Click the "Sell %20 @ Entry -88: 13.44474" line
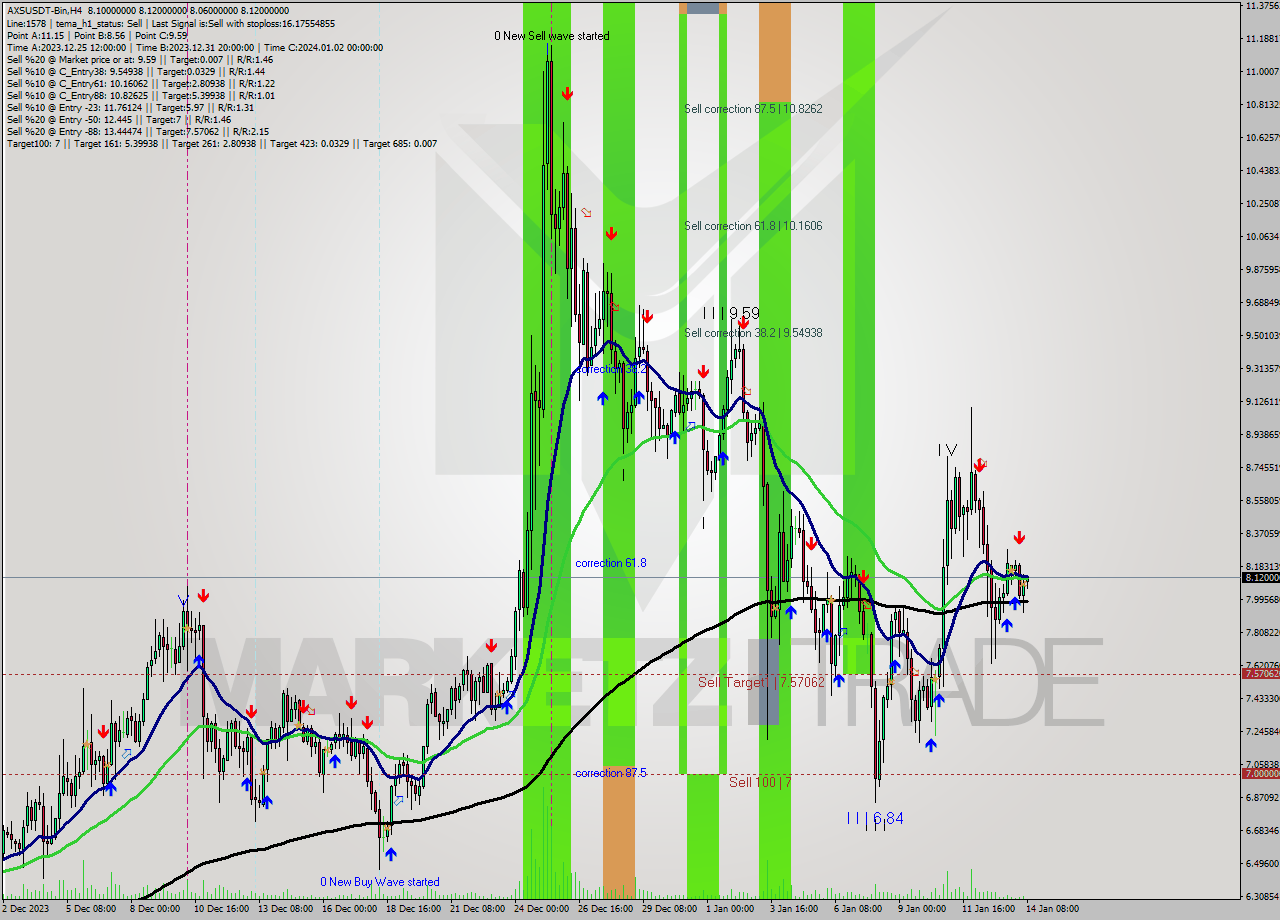 click(138, 131)
